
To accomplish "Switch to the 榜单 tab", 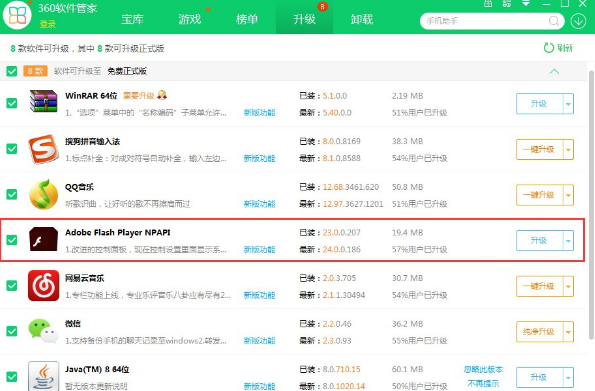I will click(247, 19).
